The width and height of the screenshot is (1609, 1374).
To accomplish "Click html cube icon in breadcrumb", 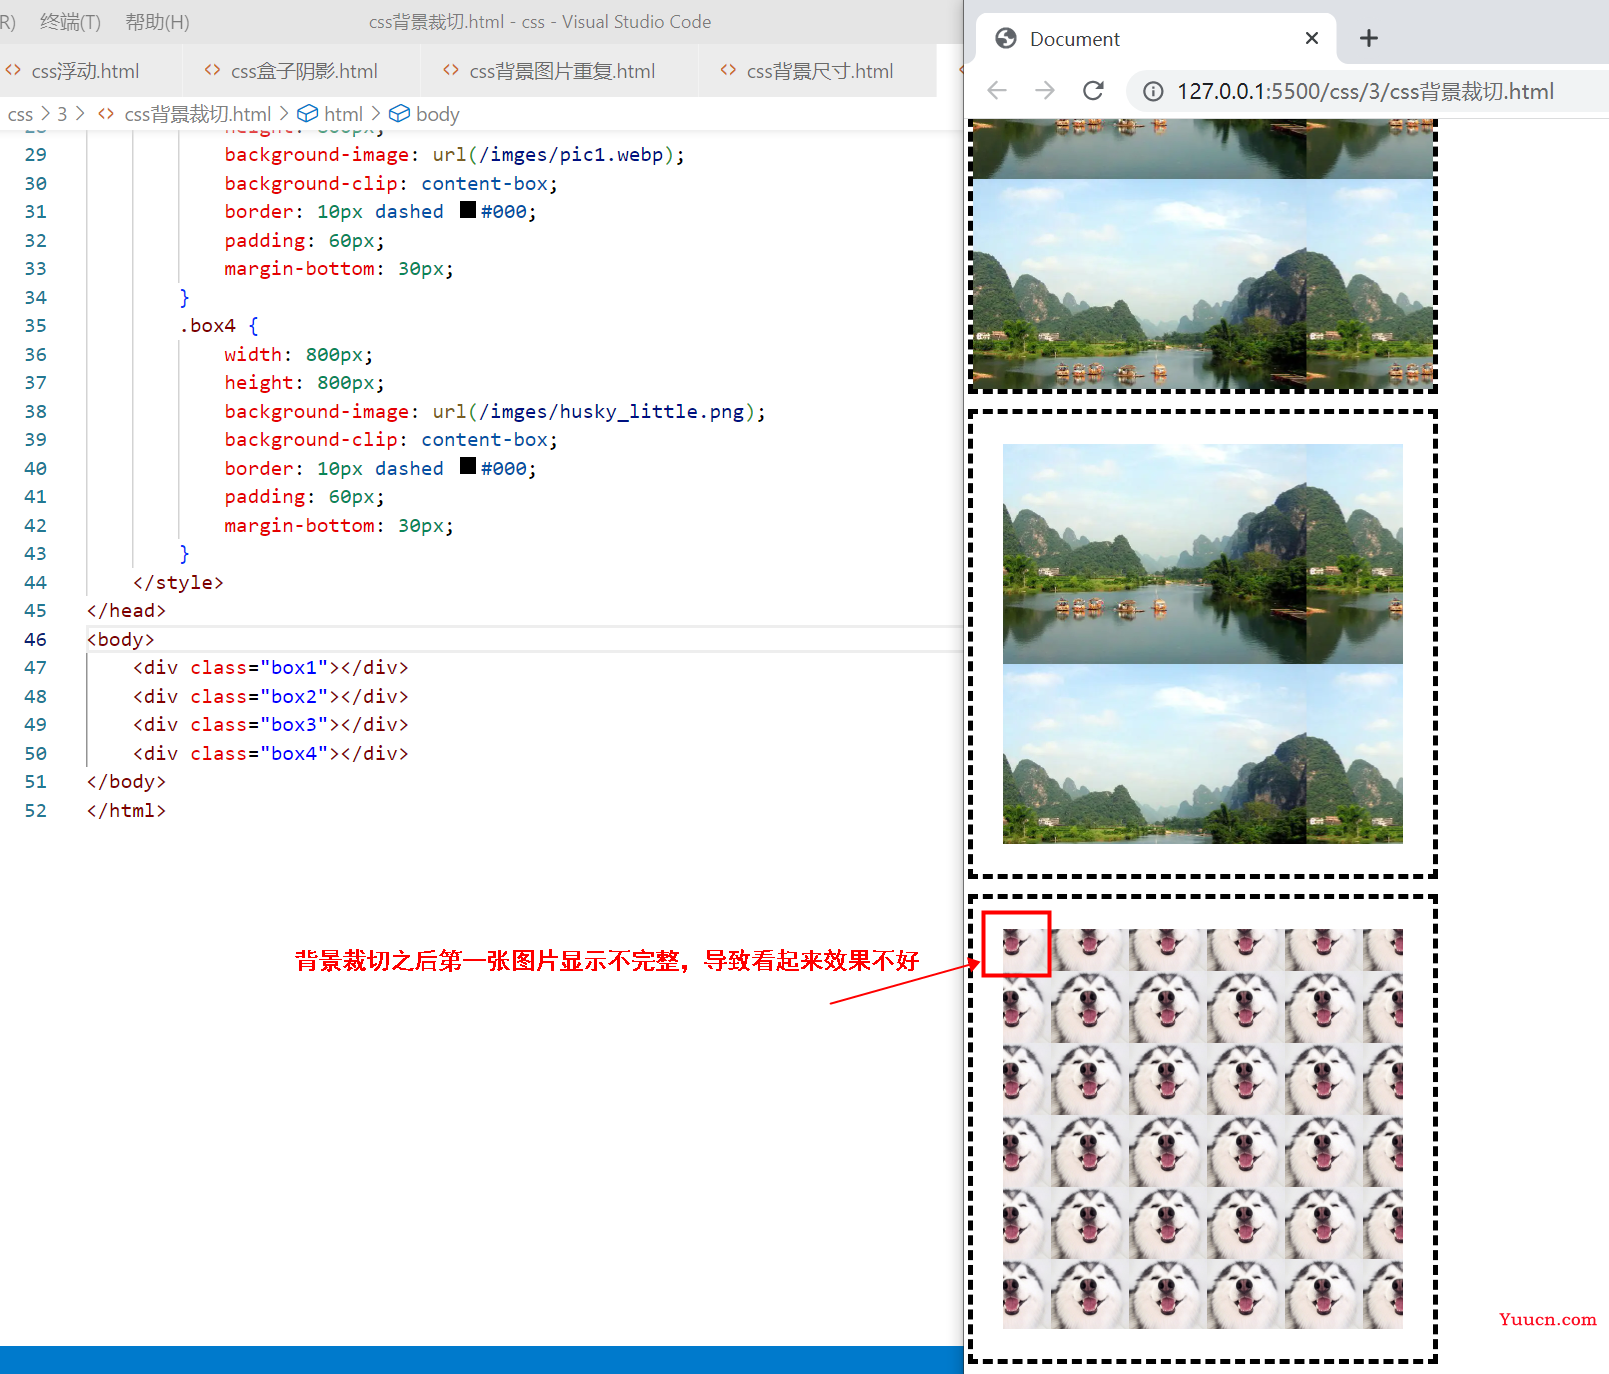I will [x=308, y=114].
